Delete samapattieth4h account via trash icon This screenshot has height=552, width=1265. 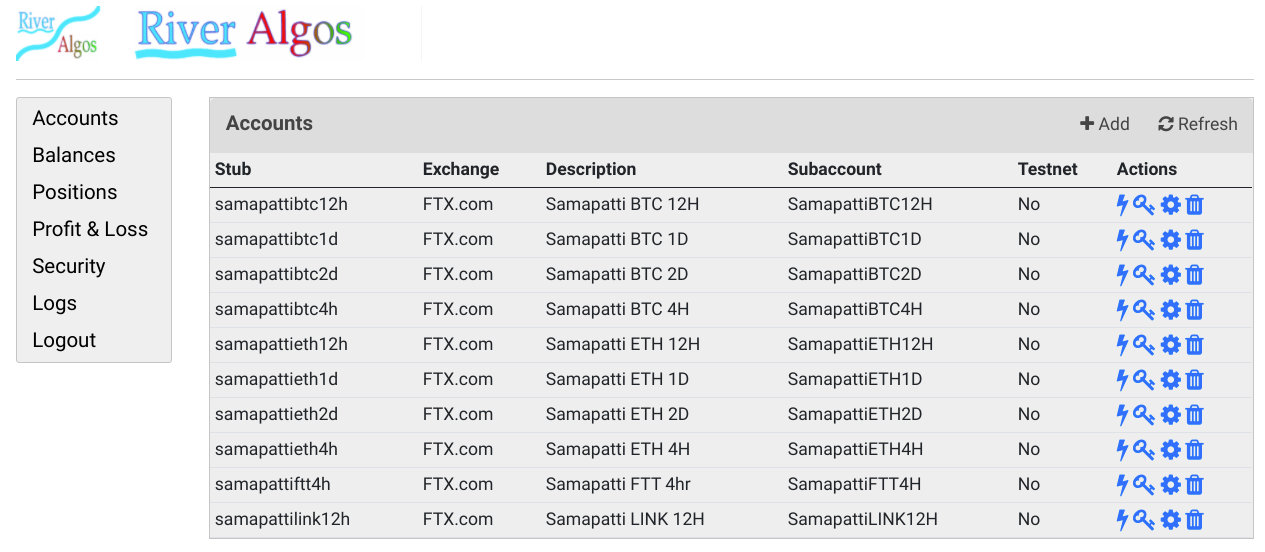click(x=1194, y=450)
